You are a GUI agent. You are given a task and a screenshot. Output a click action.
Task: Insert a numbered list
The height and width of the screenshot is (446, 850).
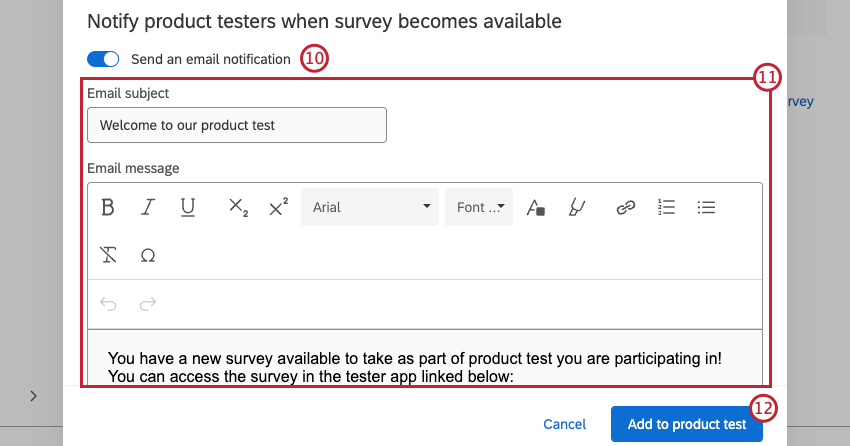click(x=666, y=207)
